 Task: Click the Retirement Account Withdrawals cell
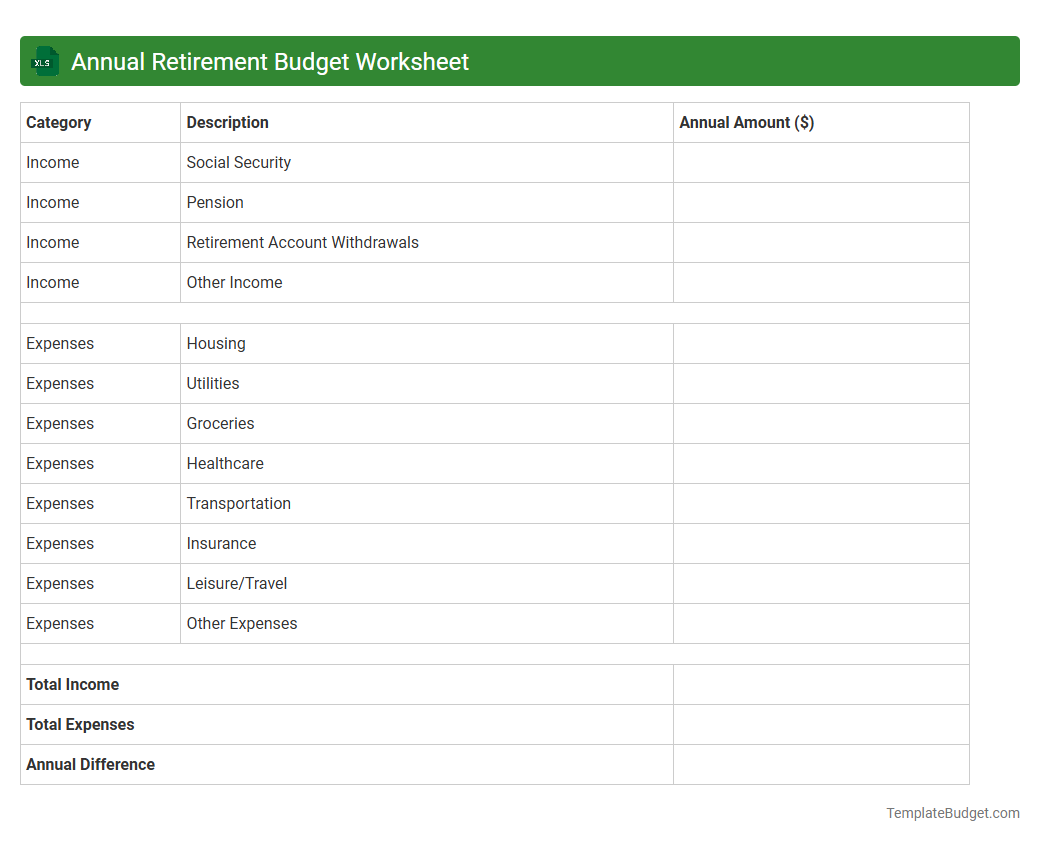302,242
